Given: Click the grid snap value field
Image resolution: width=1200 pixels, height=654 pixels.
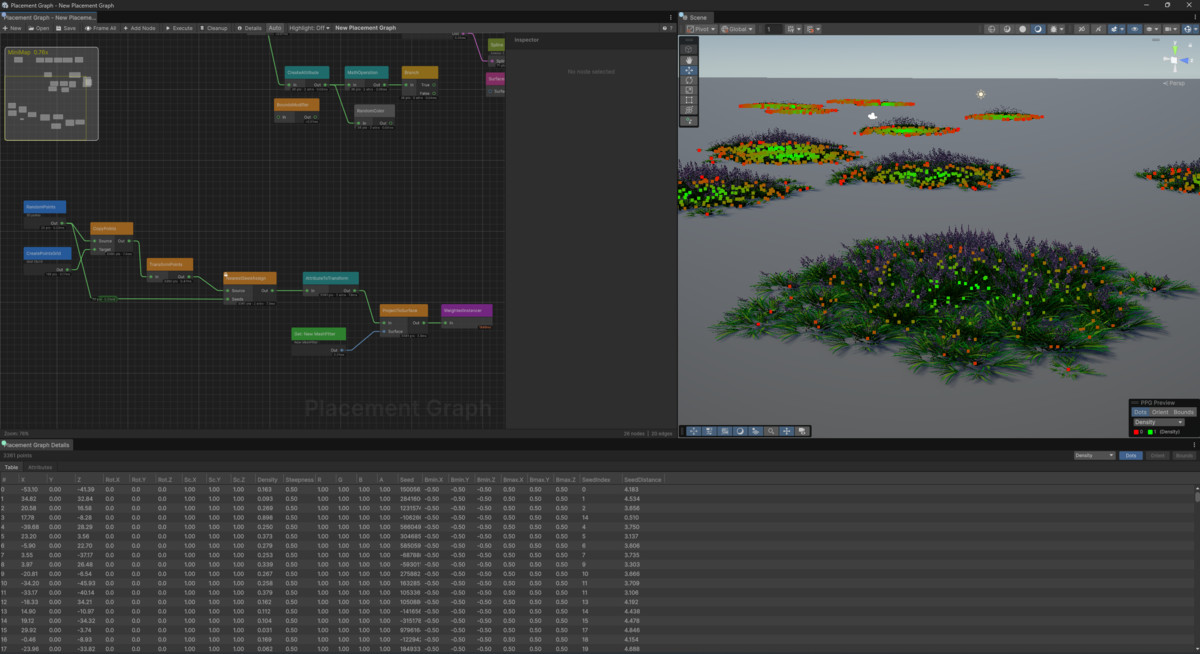Looking at the screenshot, I should click(x=773, y=29).
